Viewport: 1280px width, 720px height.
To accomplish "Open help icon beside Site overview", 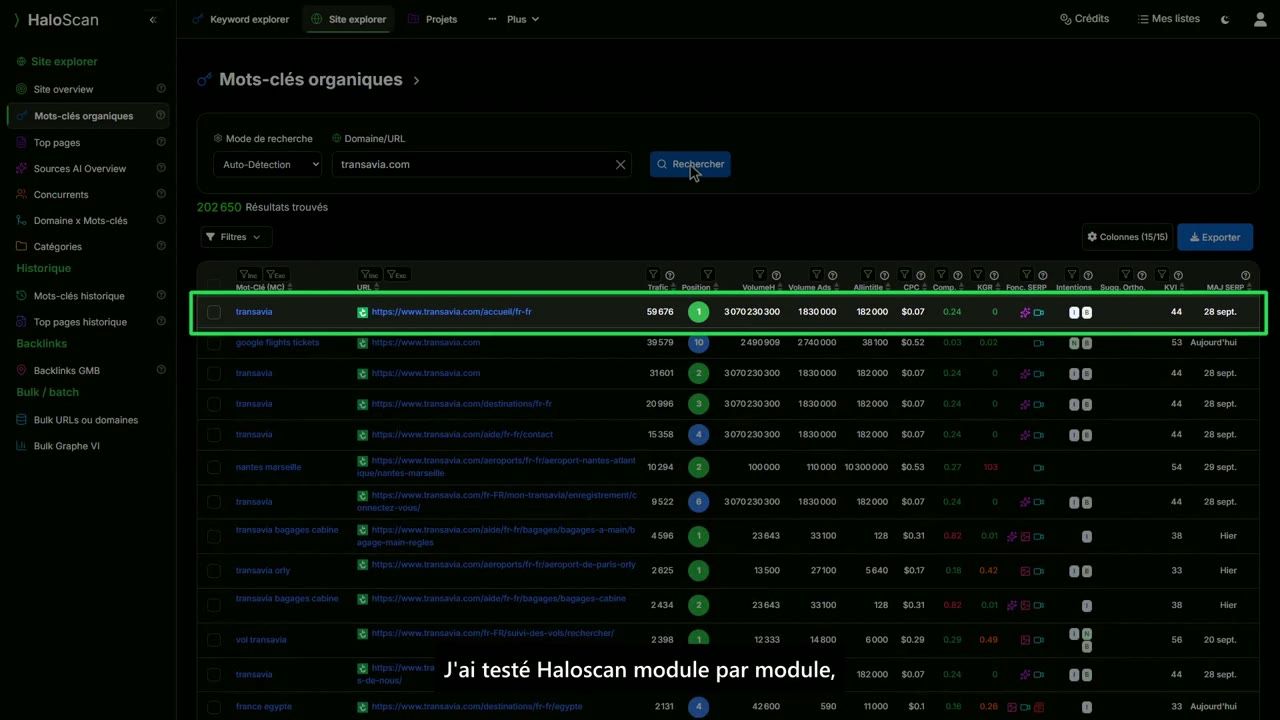I will click(161, 89).
